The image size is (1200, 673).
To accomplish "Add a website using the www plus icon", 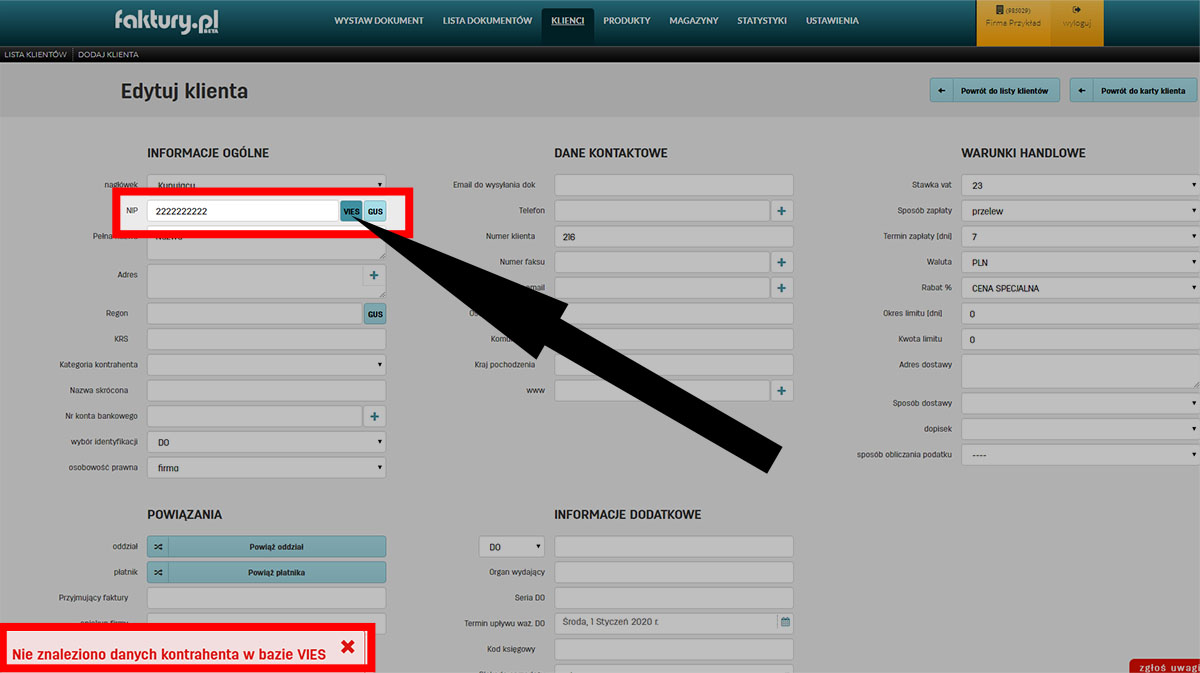I will (782, 391).
